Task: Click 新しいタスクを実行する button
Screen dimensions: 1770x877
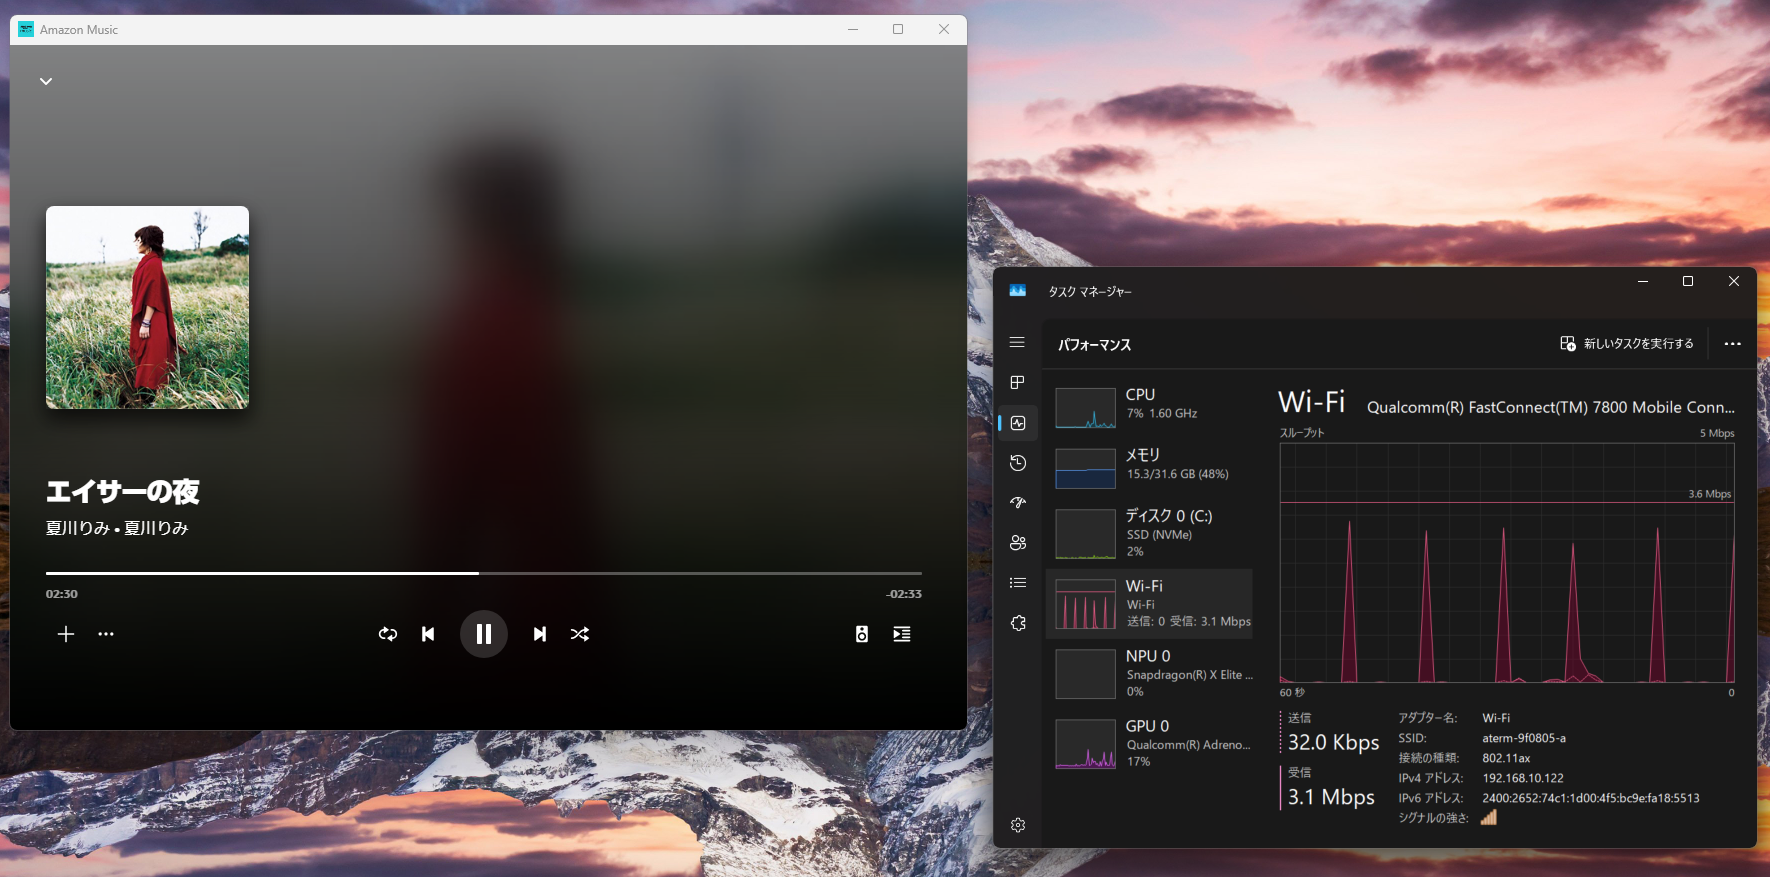Action: [x=1627, y=344]
